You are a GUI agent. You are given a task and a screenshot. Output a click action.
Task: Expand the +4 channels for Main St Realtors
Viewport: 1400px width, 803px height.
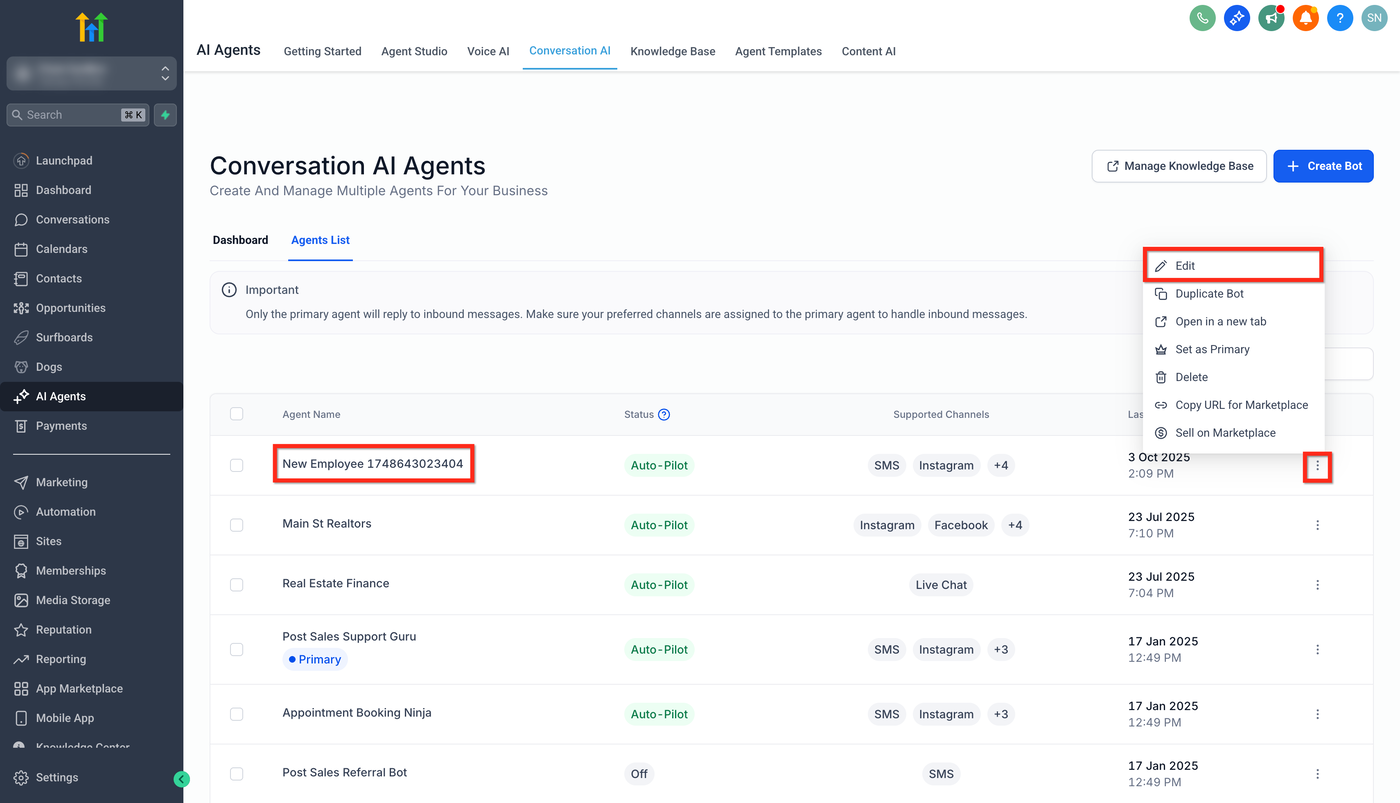click(x=1015, y=525)
